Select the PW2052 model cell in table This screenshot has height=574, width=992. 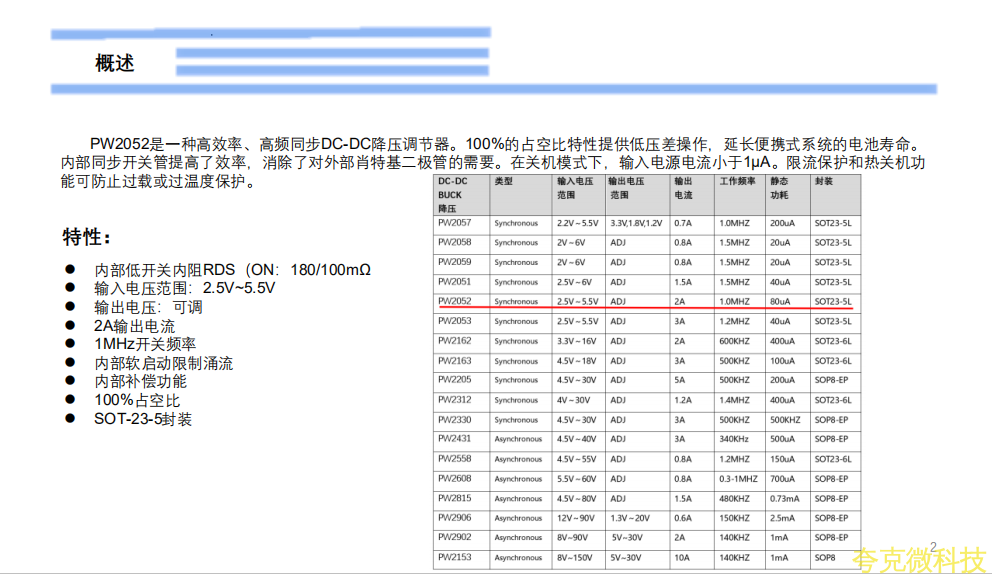tap(454, 301)
